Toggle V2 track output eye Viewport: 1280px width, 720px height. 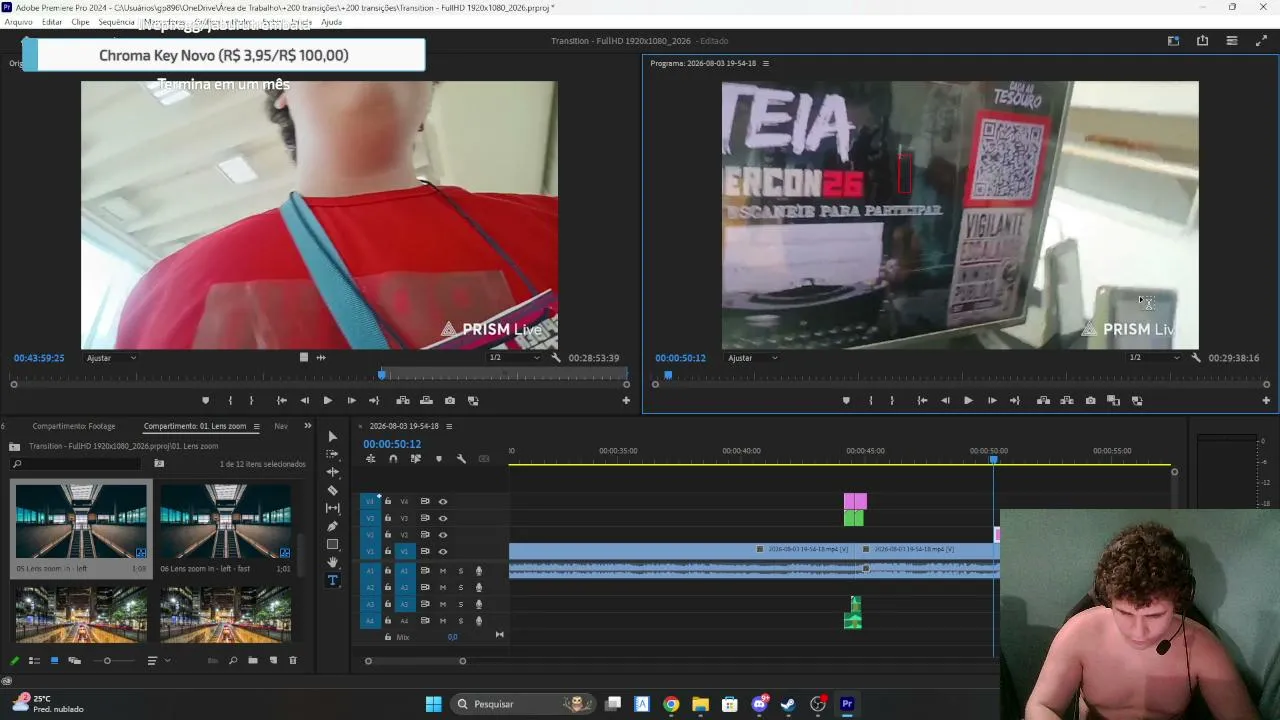[x=443, y=535]
